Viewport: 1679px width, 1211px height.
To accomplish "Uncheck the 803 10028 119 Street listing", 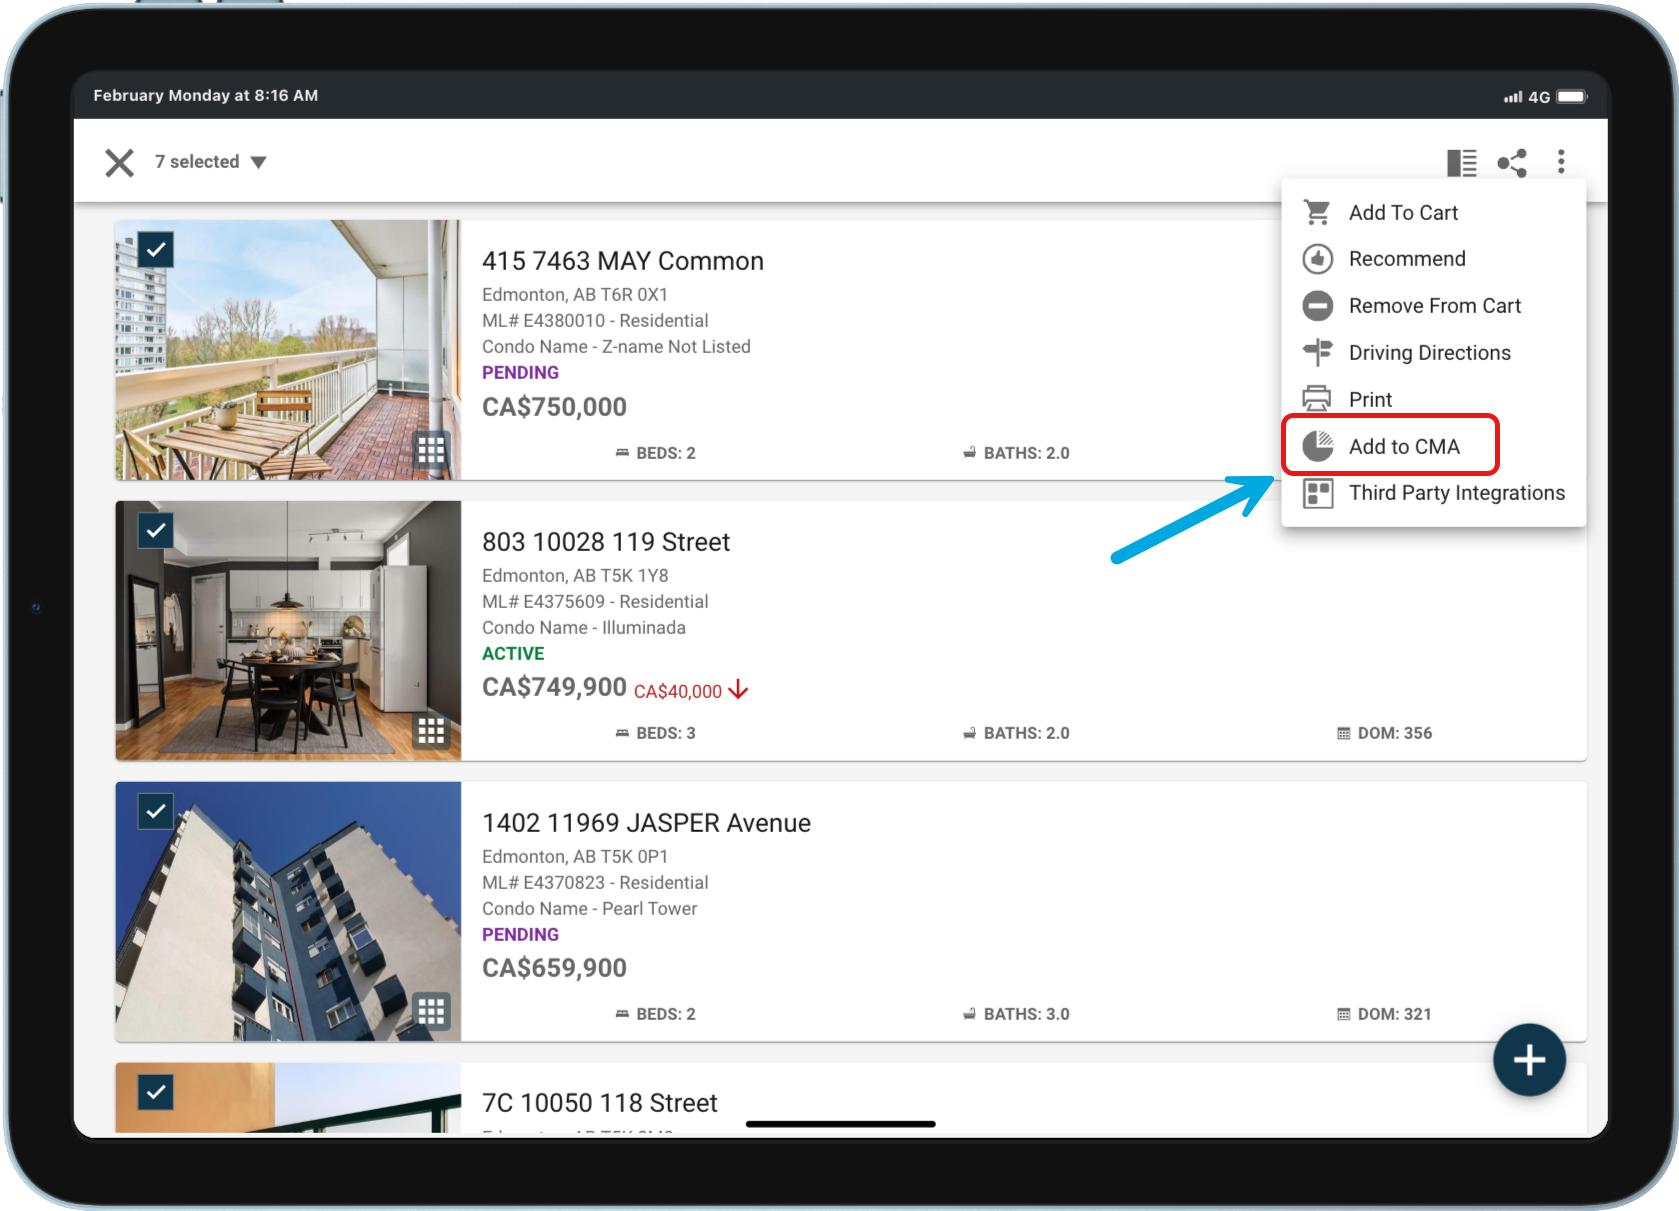I will [156, 530].
